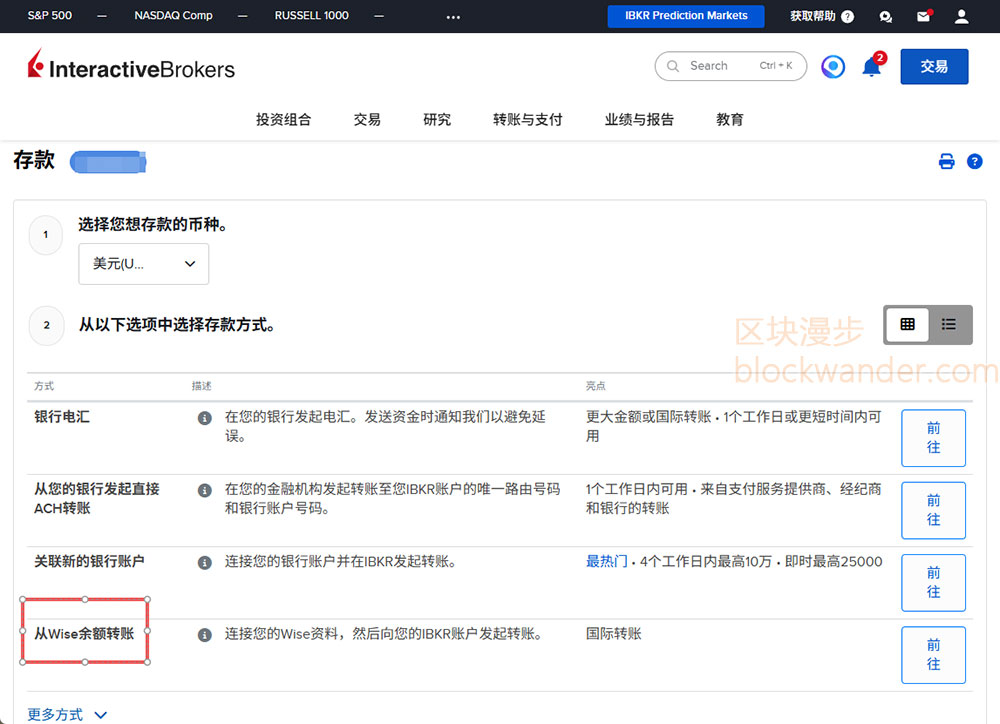Click the 存款 page heading

click(x=34, y=159)
